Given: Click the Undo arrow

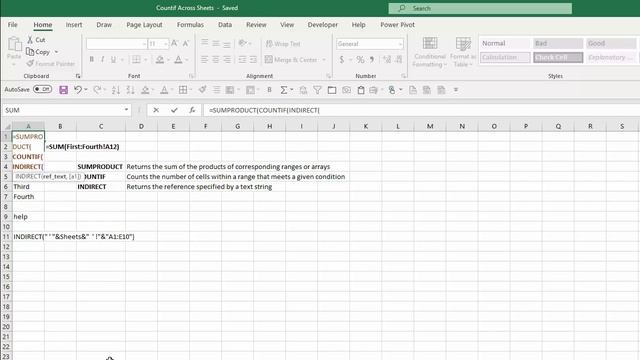Looking at the screenshot, I should (78, 89).
